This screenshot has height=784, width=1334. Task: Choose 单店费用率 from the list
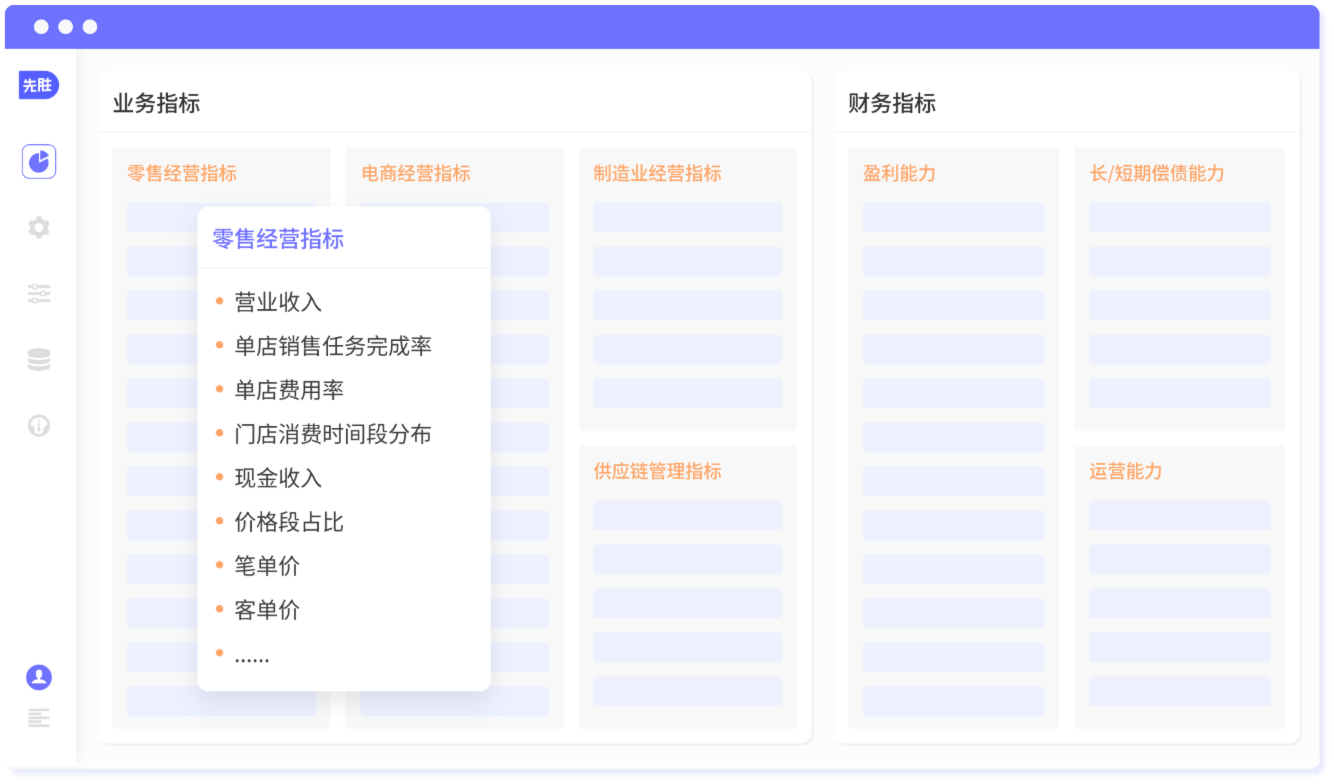pyautogui.click(x=289, y=390)
